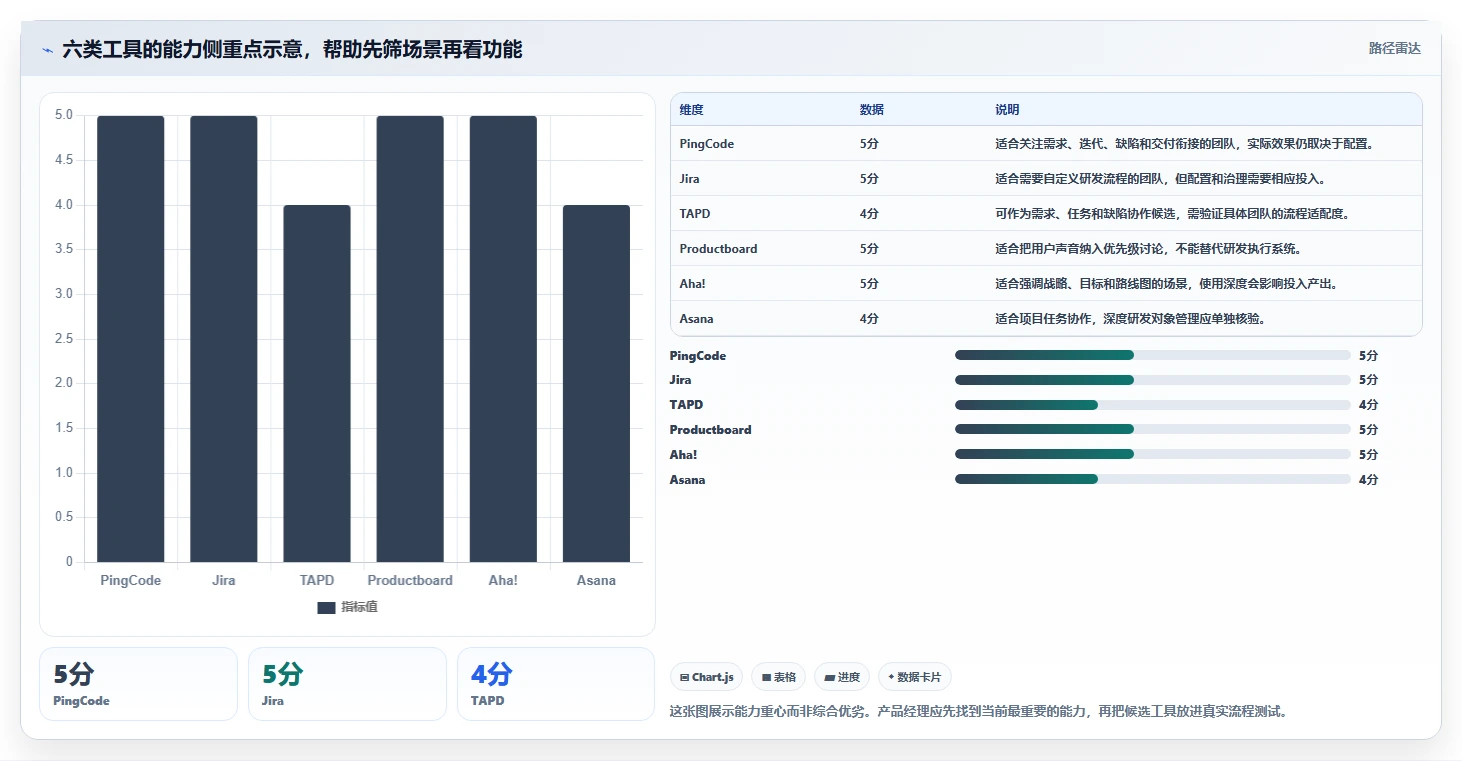Click the Jira bar in the chart
Image resolution: width=1462 pixels, height=761 pixels.
pos(224,339)
